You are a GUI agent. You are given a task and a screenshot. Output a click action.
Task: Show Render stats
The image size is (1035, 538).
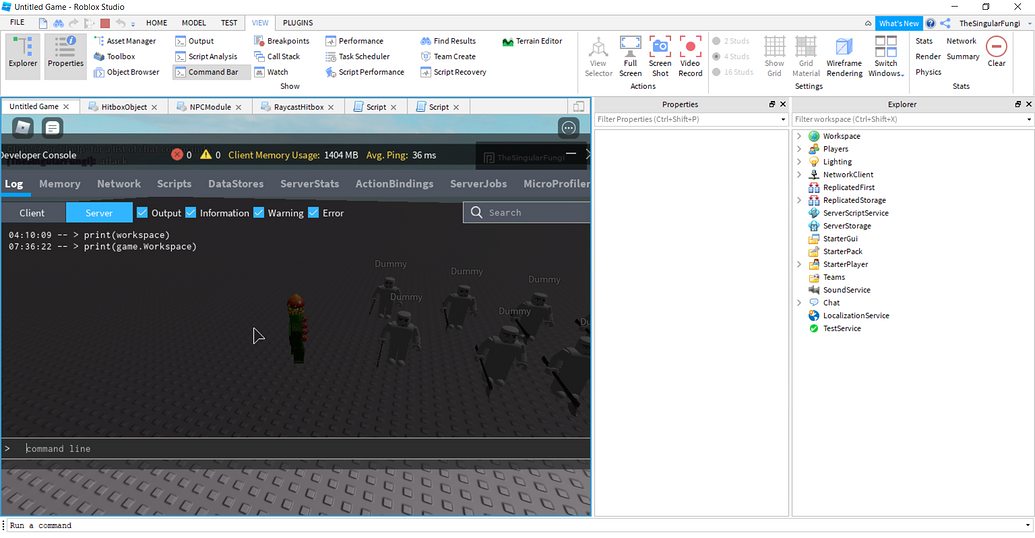coord(928,57)
